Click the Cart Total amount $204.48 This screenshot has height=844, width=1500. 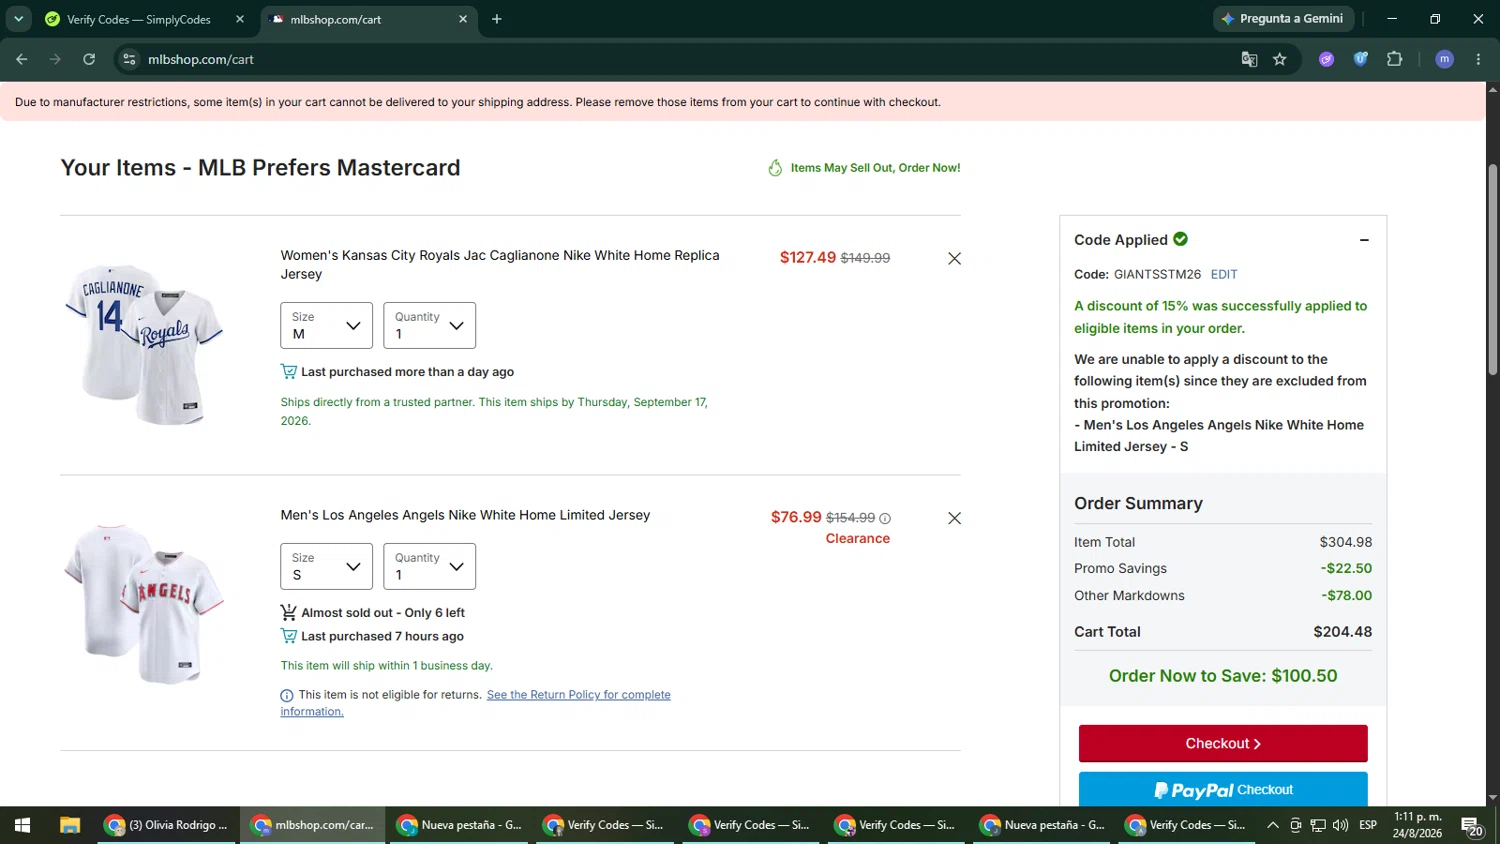pos(1342,632)
